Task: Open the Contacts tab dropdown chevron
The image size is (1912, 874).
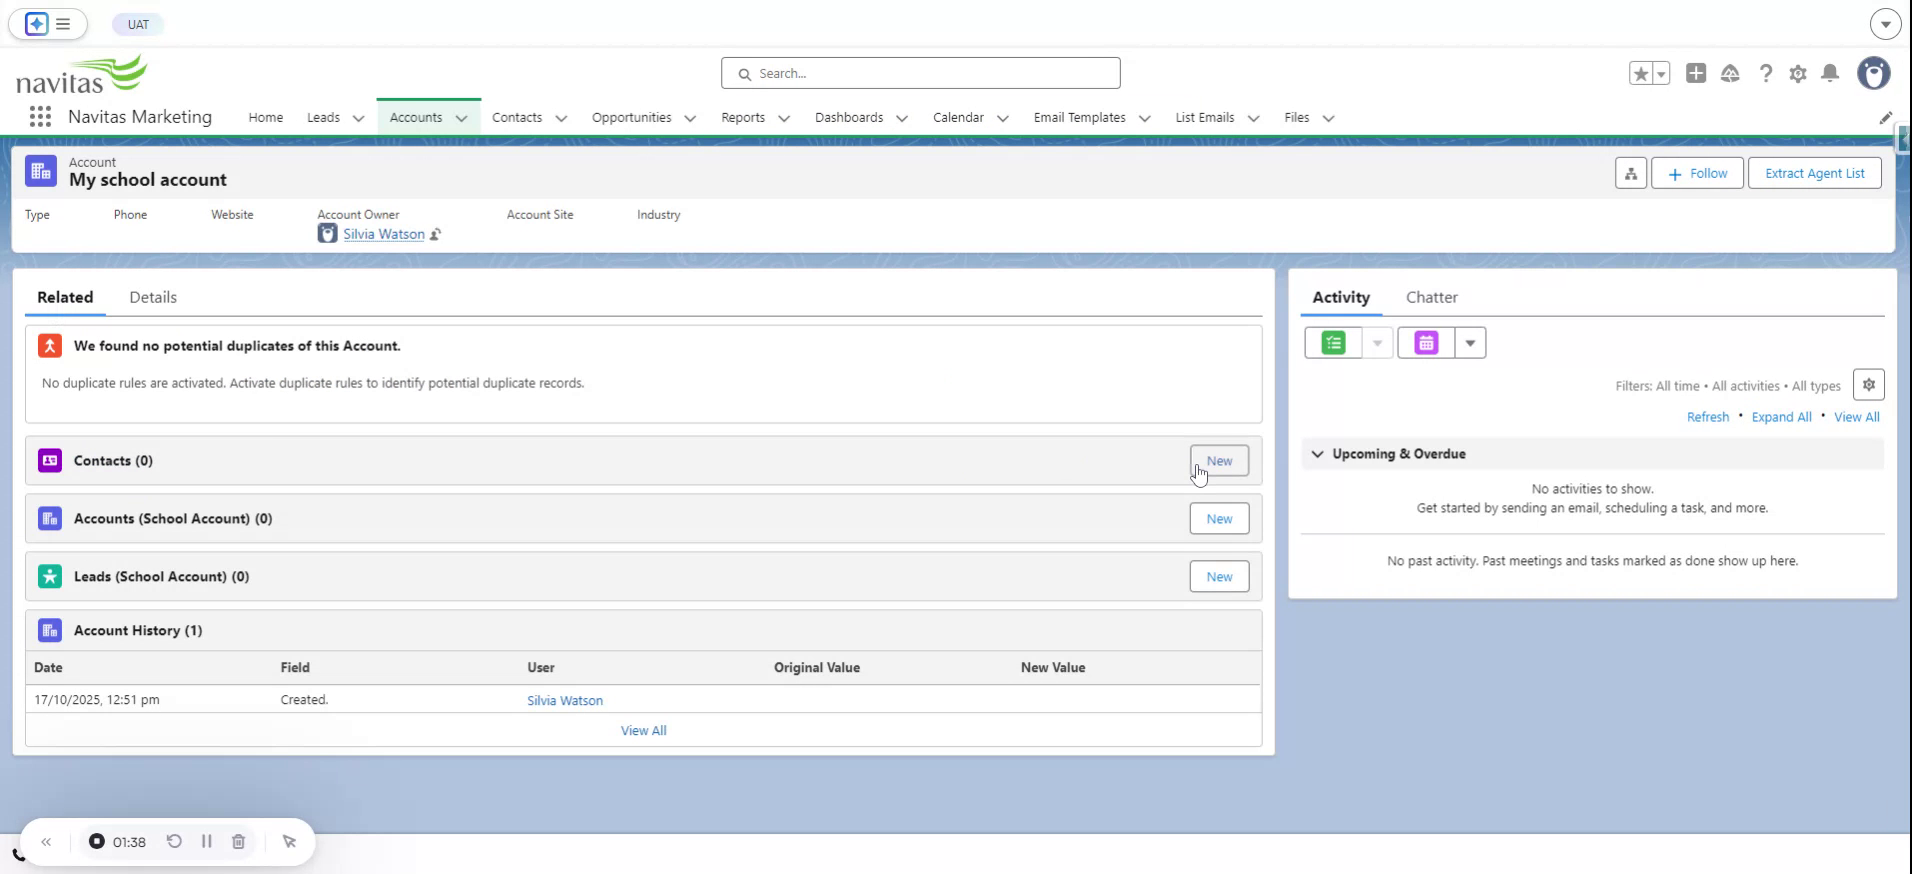Action: coord(561,118)
